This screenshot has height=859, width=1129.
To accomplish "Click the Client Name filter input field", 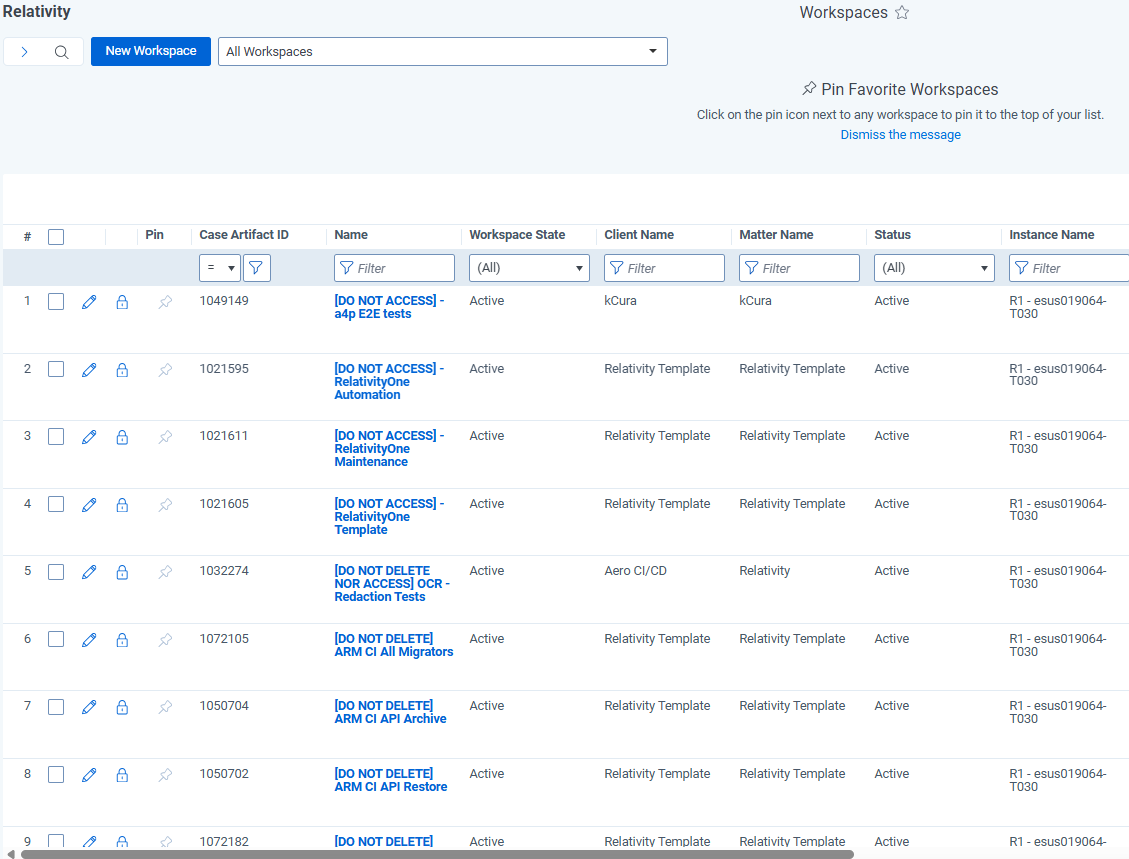I will click(665, 268).
